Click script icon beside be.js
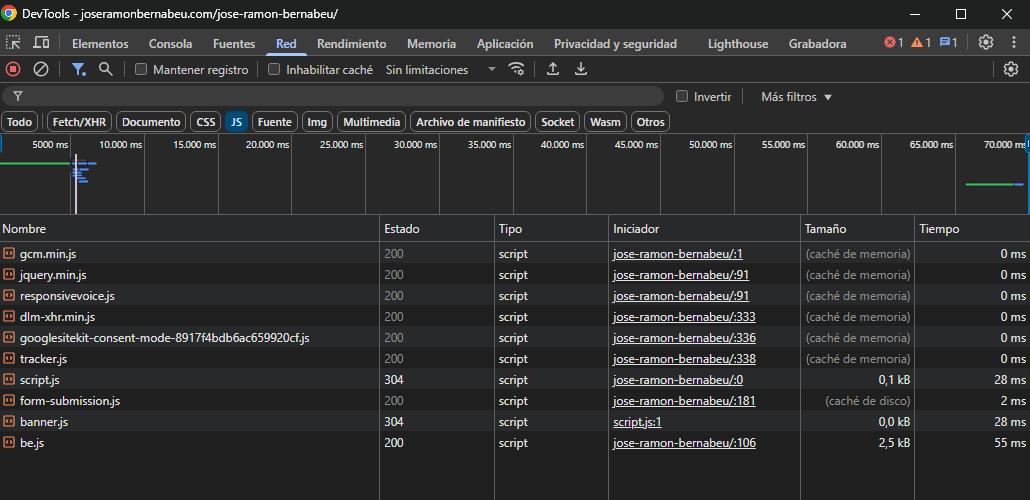 9,443
